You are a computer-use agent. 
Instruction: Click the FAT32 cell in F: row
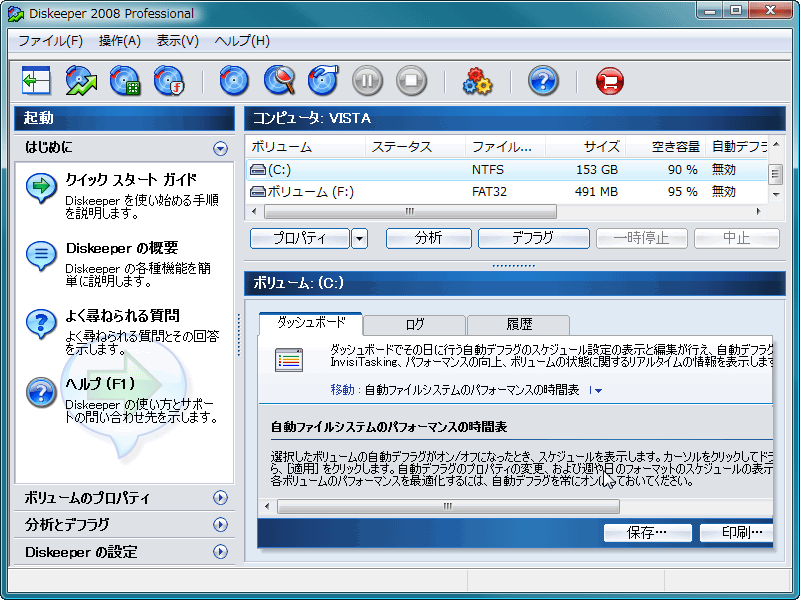489,192
